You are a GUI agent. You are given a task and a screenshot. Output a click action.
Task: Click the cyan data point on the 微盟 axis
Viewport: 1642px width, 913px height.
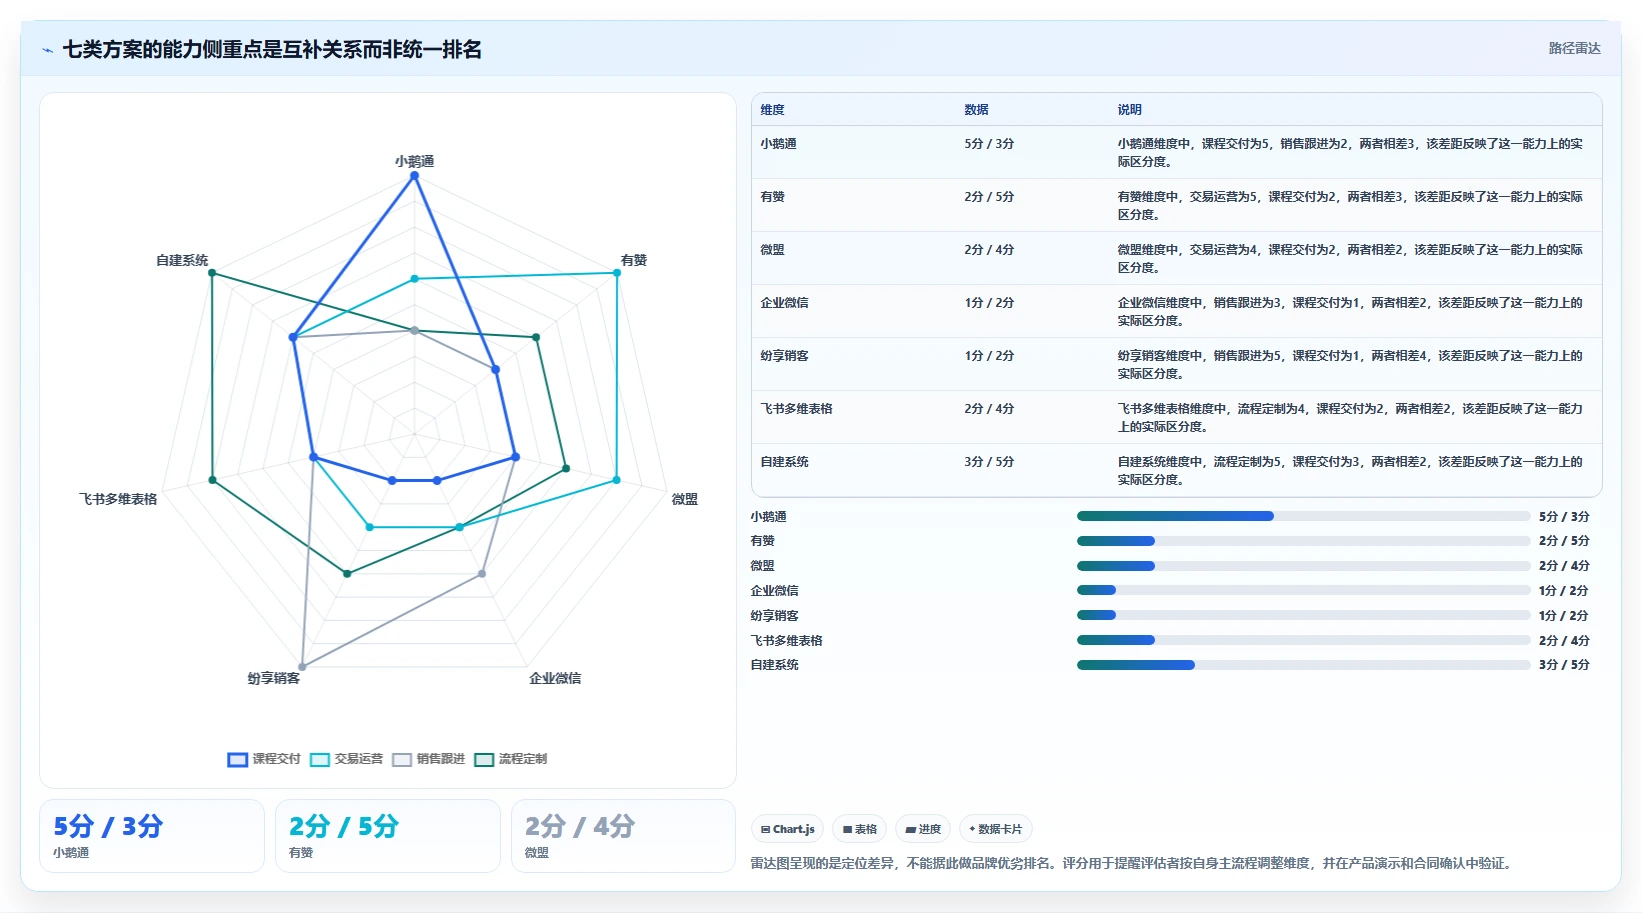point(617,480)
